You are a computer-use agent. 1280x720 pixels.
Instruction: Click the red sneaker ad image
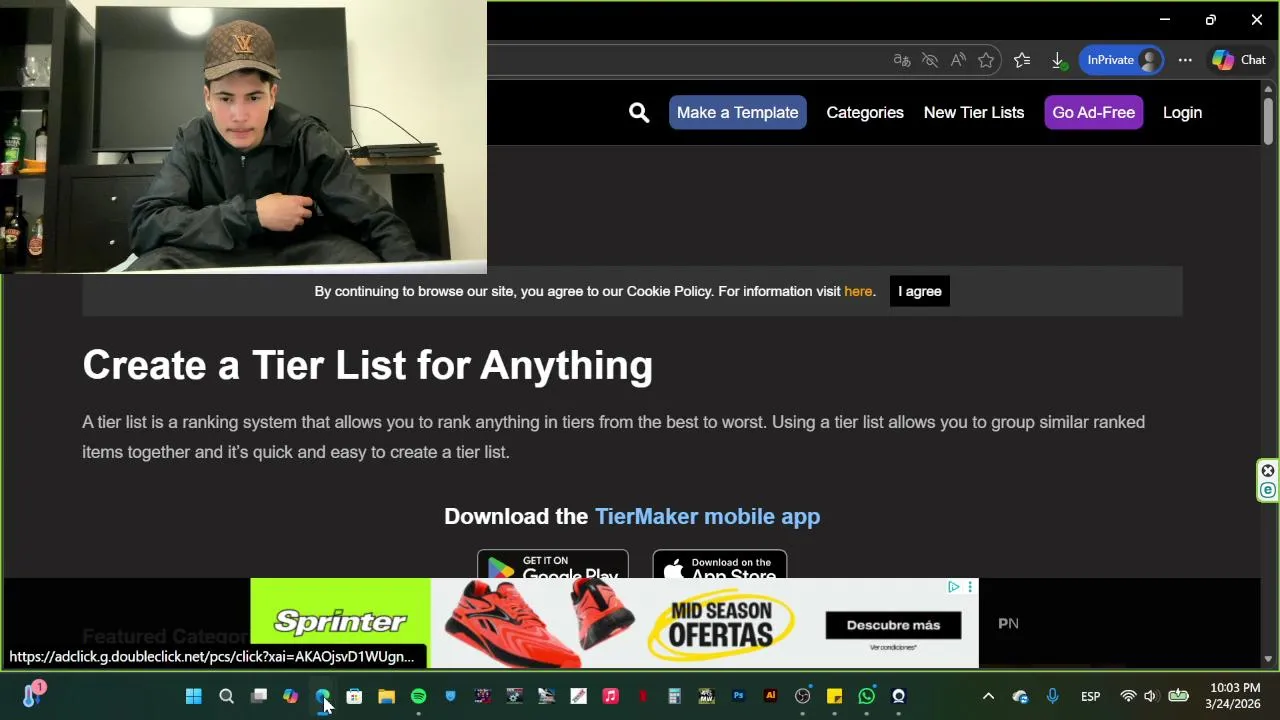click(540, 622)
